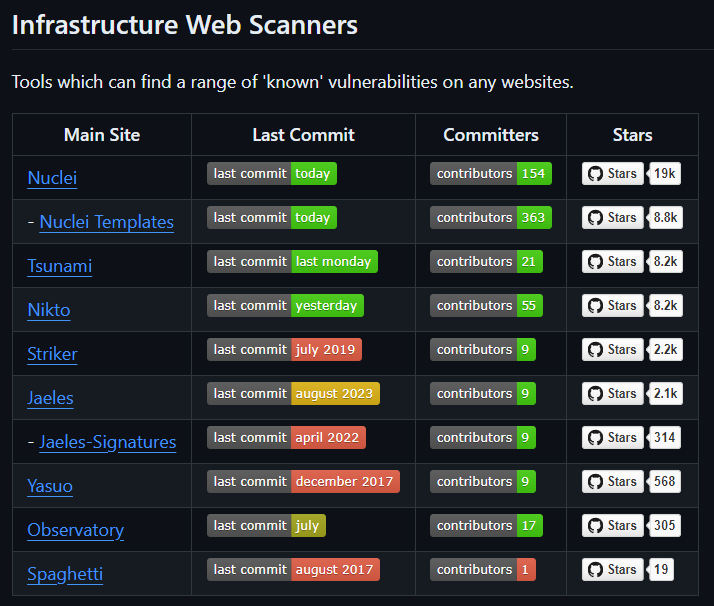Viewport: 714px width, 606px height.
Task: Click the contributors 21 badge
Action: pyautogui.click(x=486, y=261)
